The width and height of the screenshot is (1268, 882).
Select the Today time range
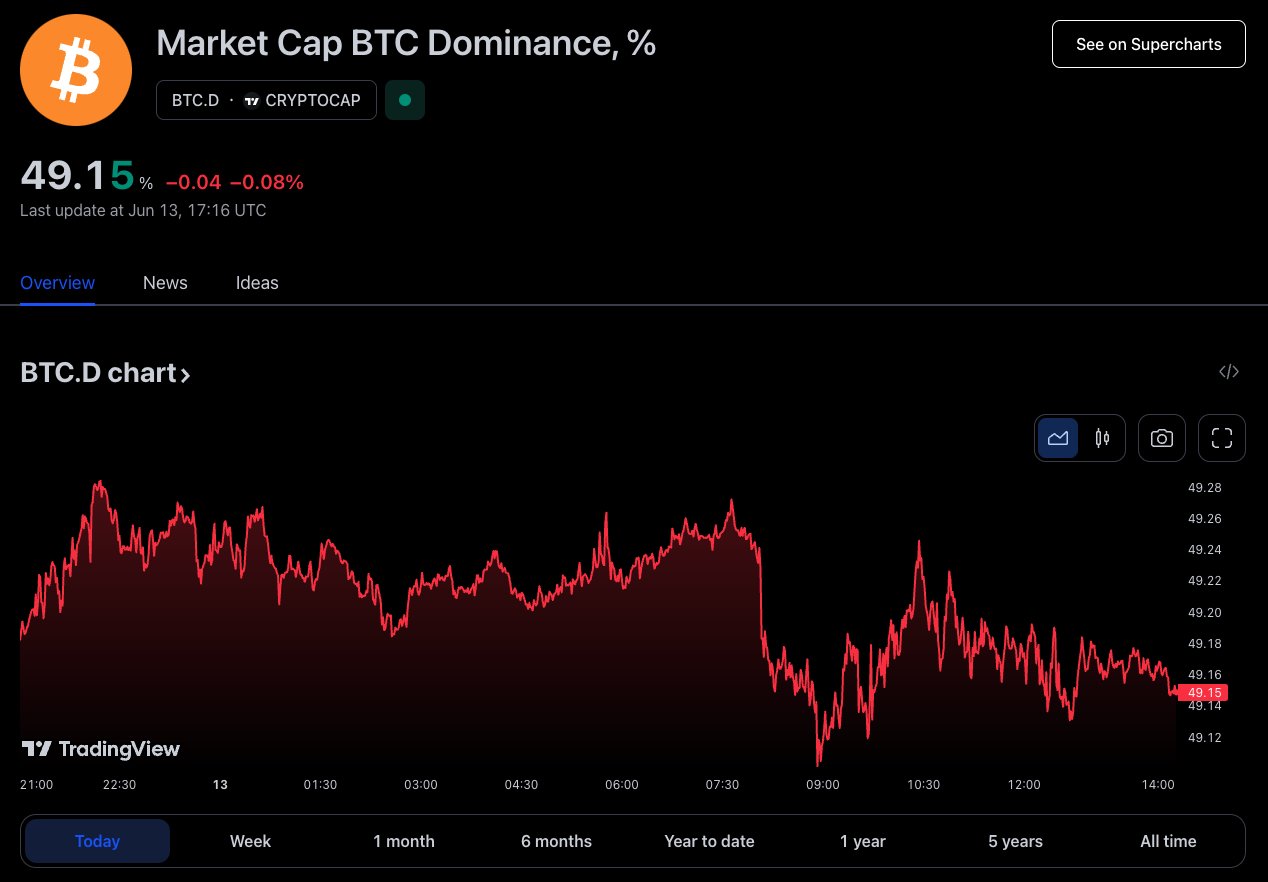click(x=97, y=841)
